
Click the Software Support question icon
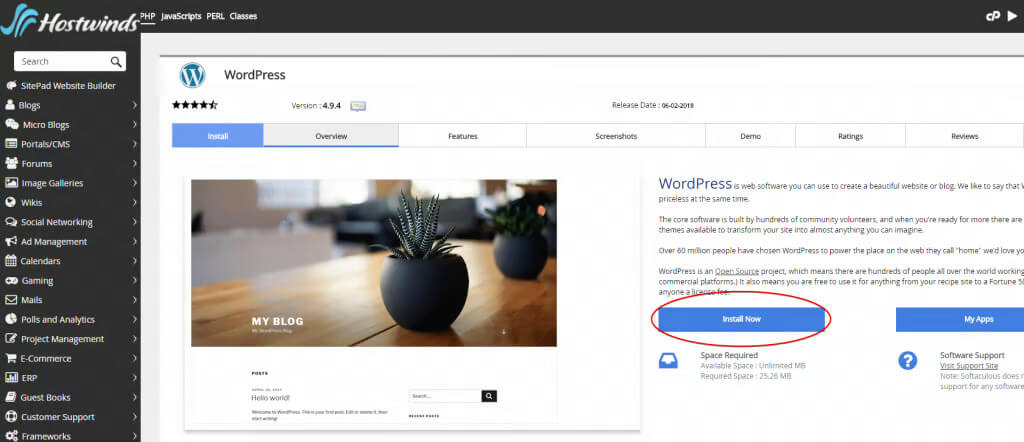coord(908,360)
